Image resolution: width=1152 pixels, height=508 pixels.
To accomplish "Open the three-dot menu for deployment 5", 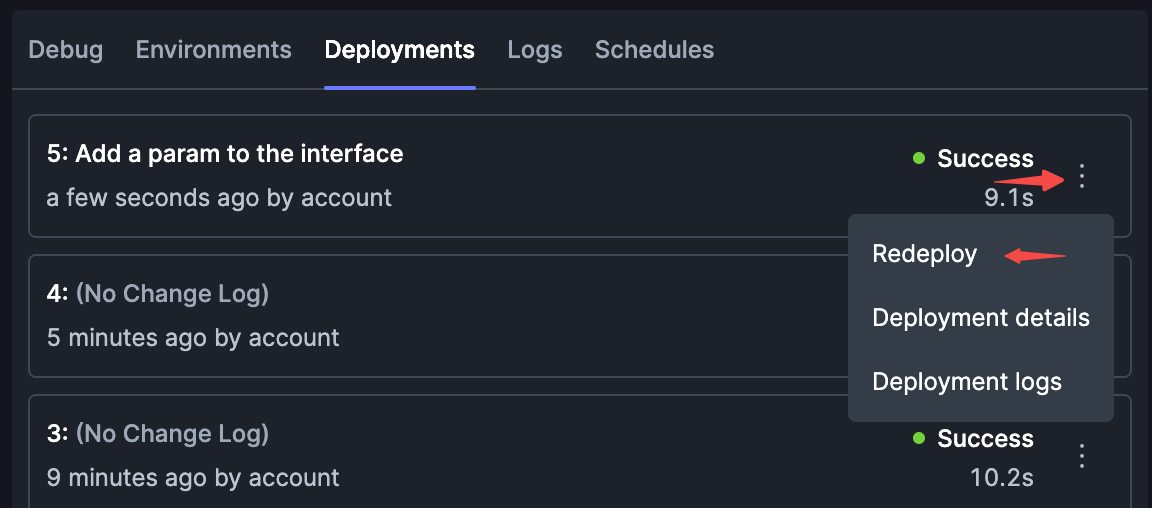I will [x=1081, y=176].
